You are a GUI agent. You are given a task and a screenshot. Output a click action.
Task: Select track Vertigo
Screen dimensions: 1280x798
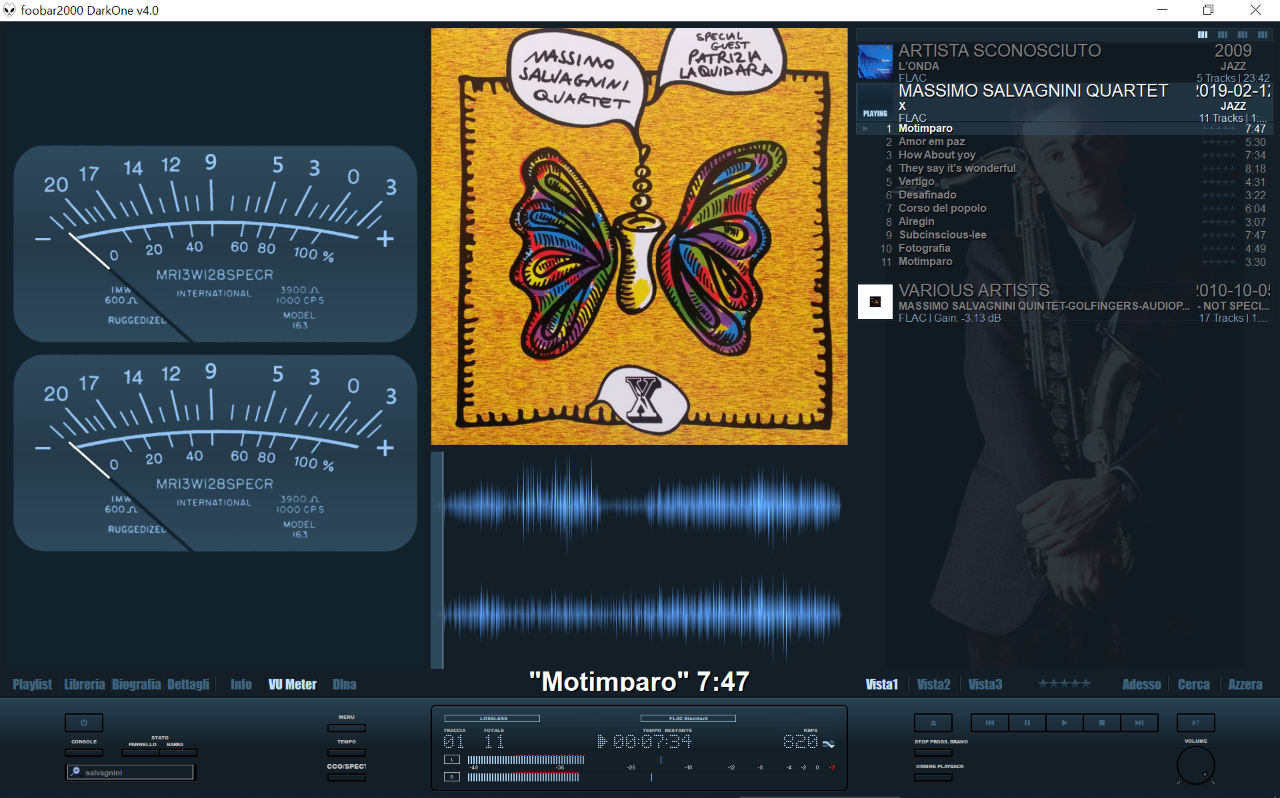pos(1065,182)
